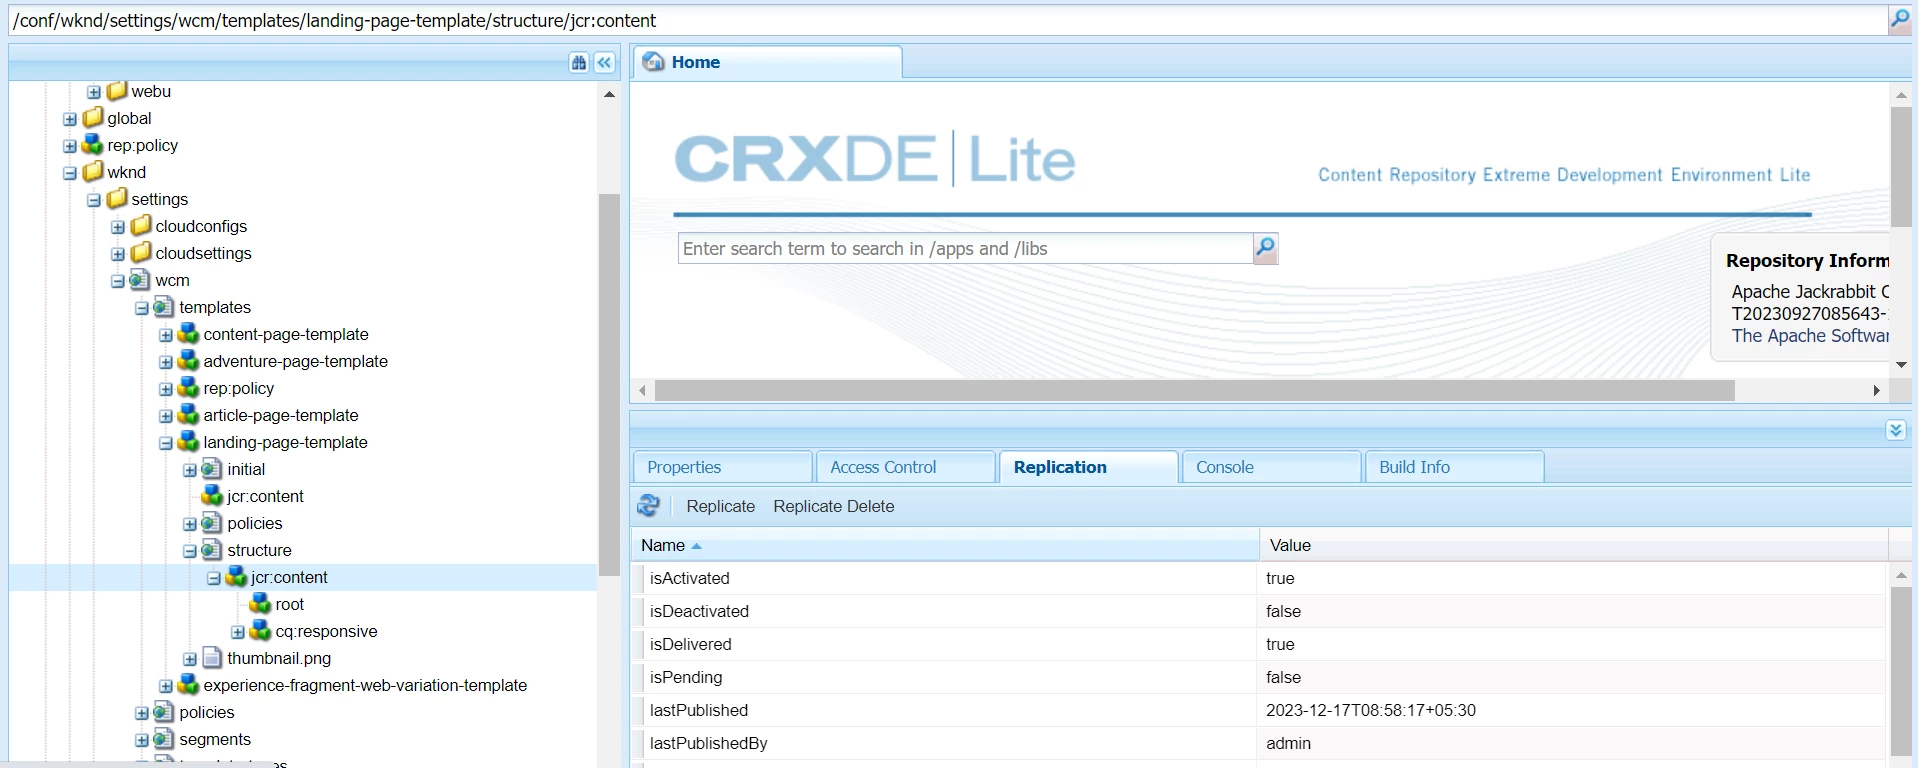The height and width of the screenshot is (768, 1918).
Task: Click the Home tab icon
Action: pos(654,62)
